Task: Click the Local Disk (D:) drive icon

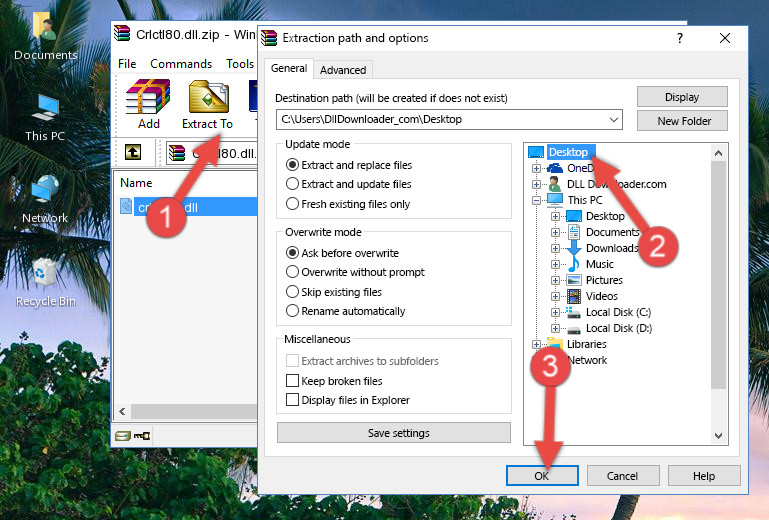Action: coord(574,329)
